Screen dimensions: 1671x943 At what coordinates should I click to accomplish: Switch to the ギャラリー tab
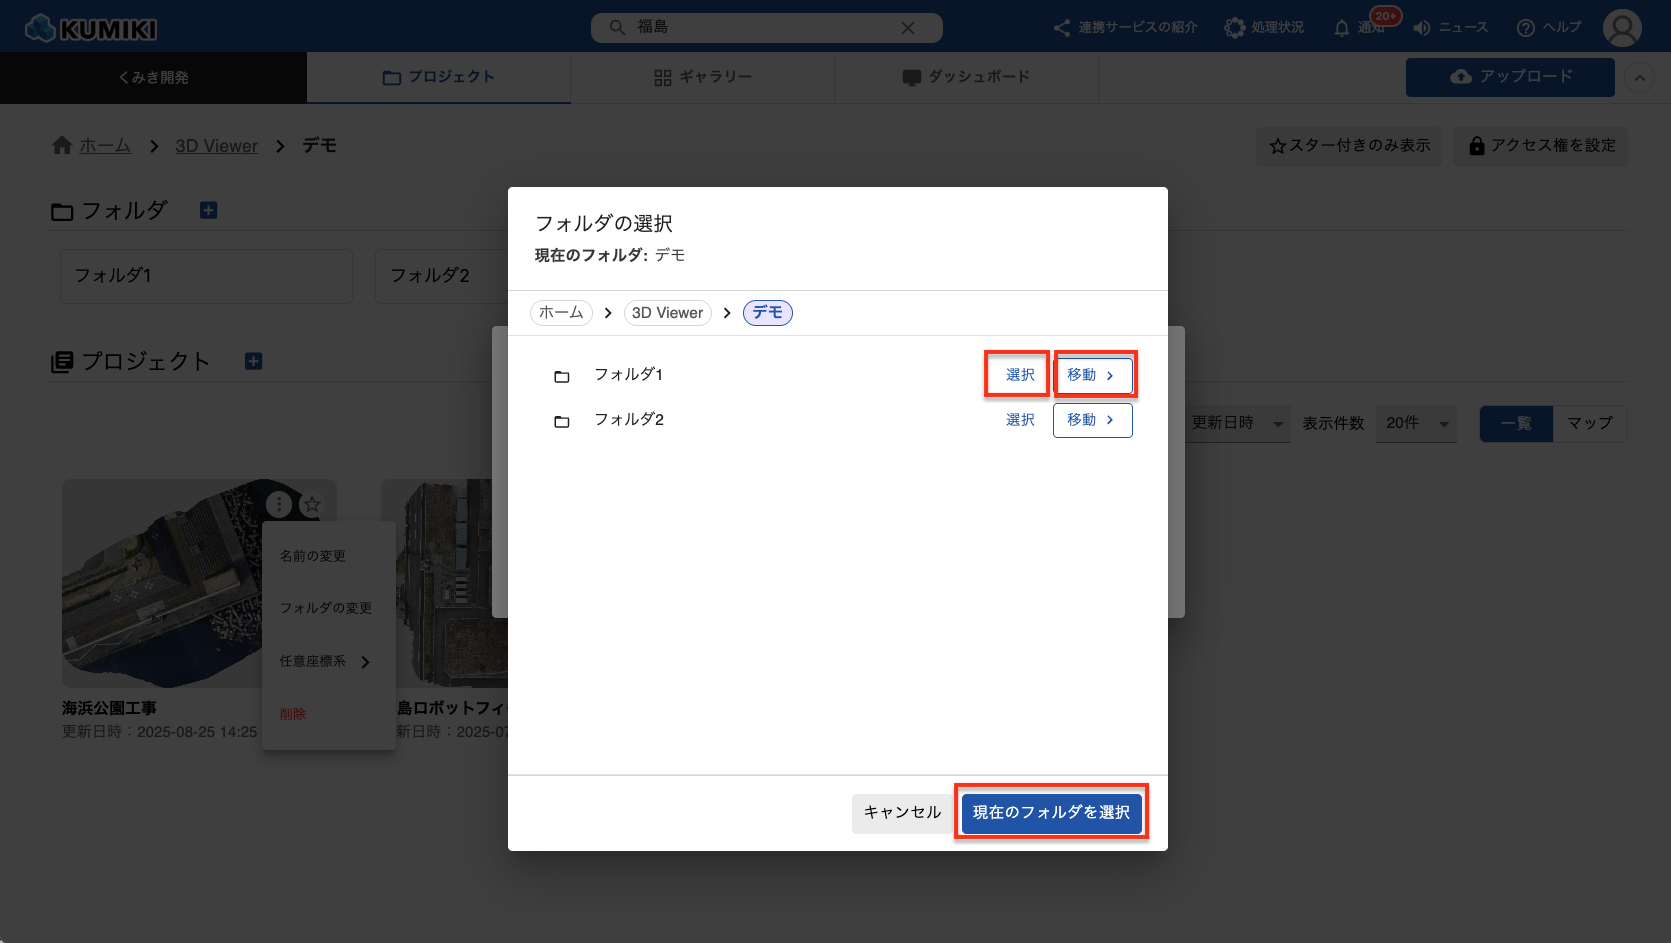tap(703, 77)
